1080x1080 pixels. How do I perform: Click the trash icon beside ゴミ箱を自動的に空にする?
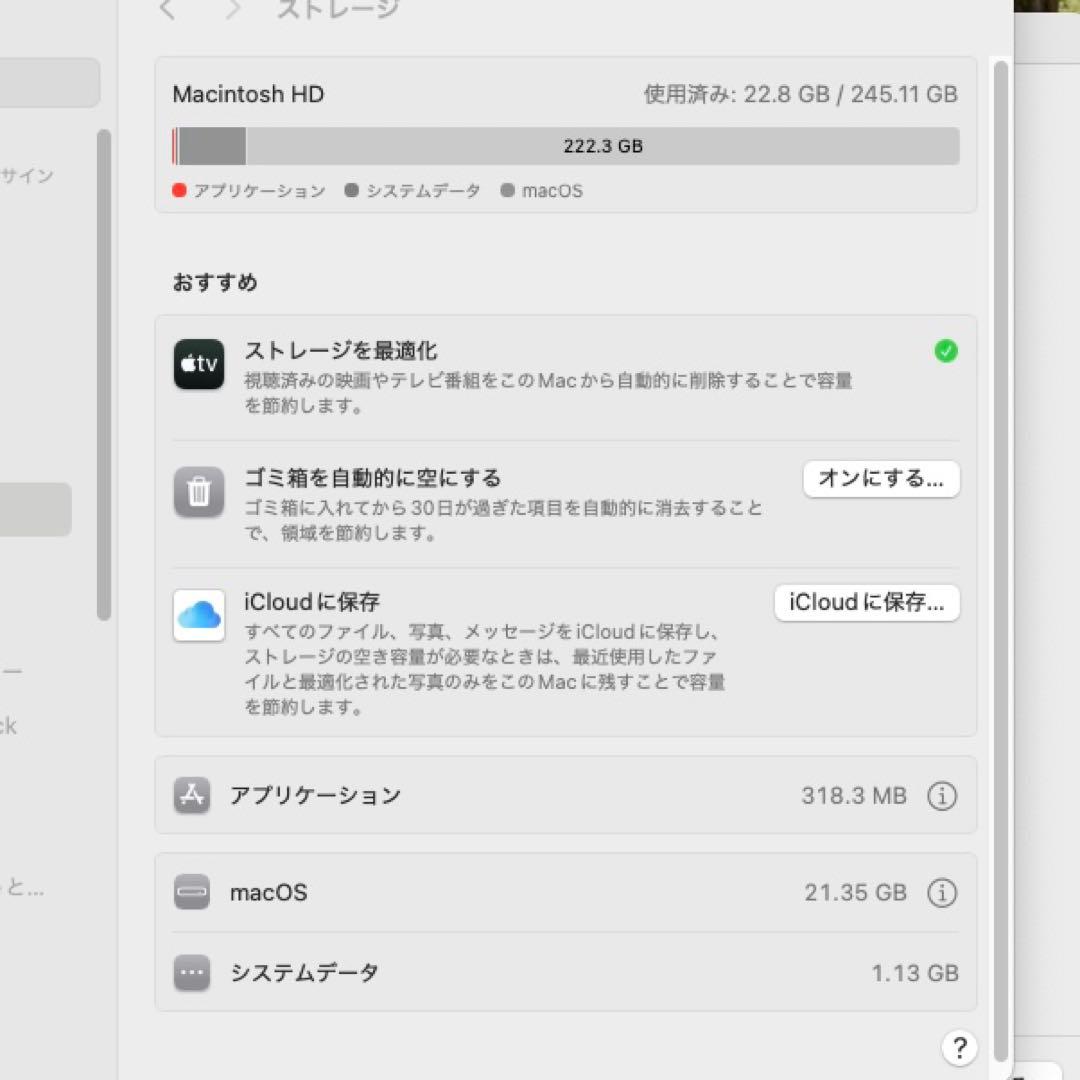(x=198, y=491)
